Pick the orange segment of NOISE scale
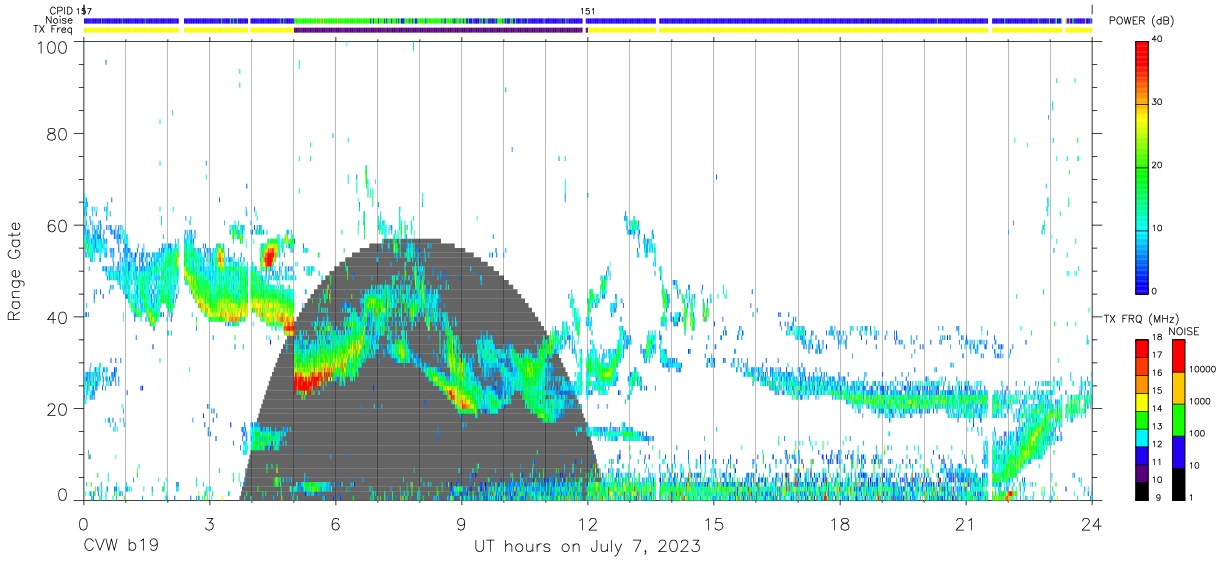Screen dimensions: 1228x567 pyautogui.click(x=1178, y=388)
